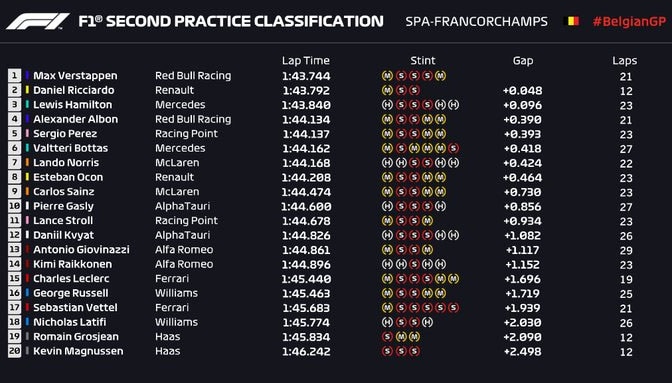
Task: Click Lando Norris's McLaren team name
Action: [177, 163]
